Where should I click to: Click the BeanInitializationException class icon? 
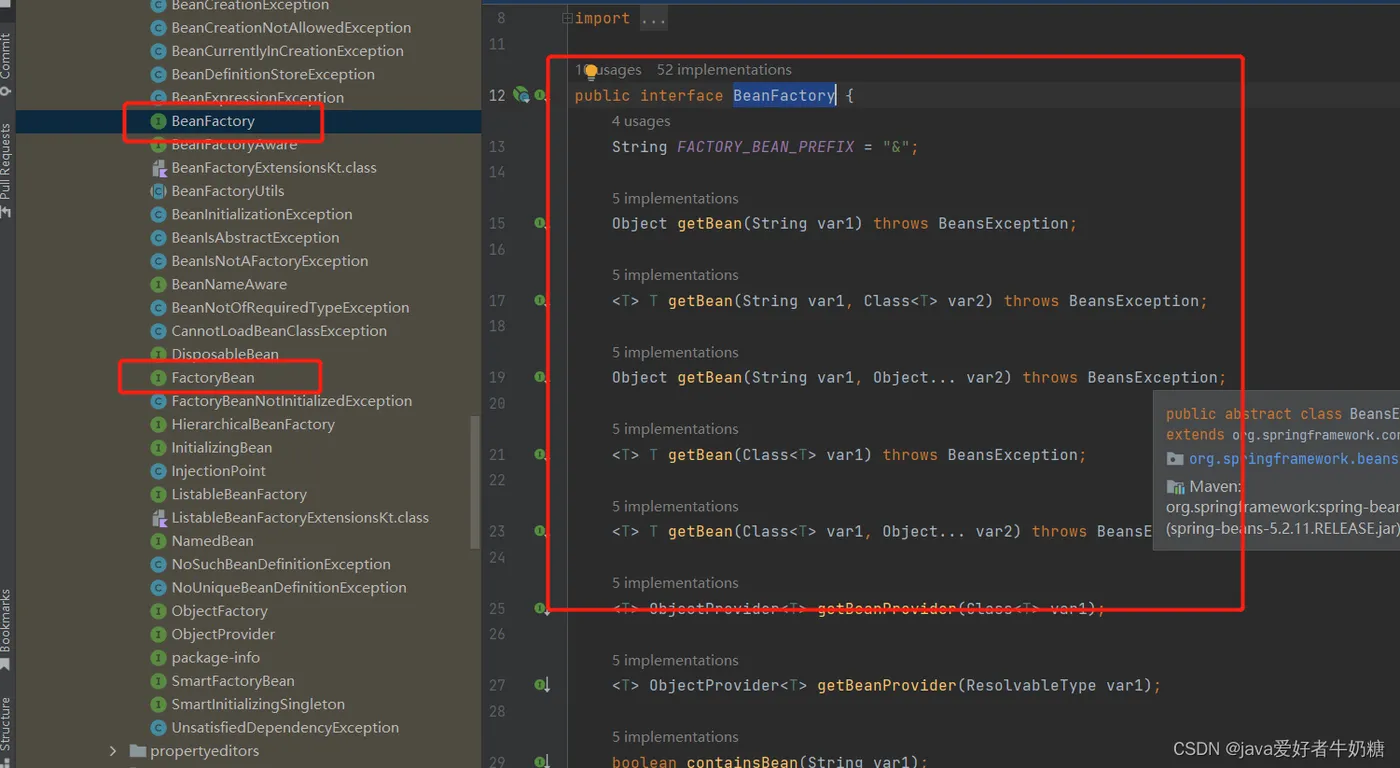pos(158,214)
